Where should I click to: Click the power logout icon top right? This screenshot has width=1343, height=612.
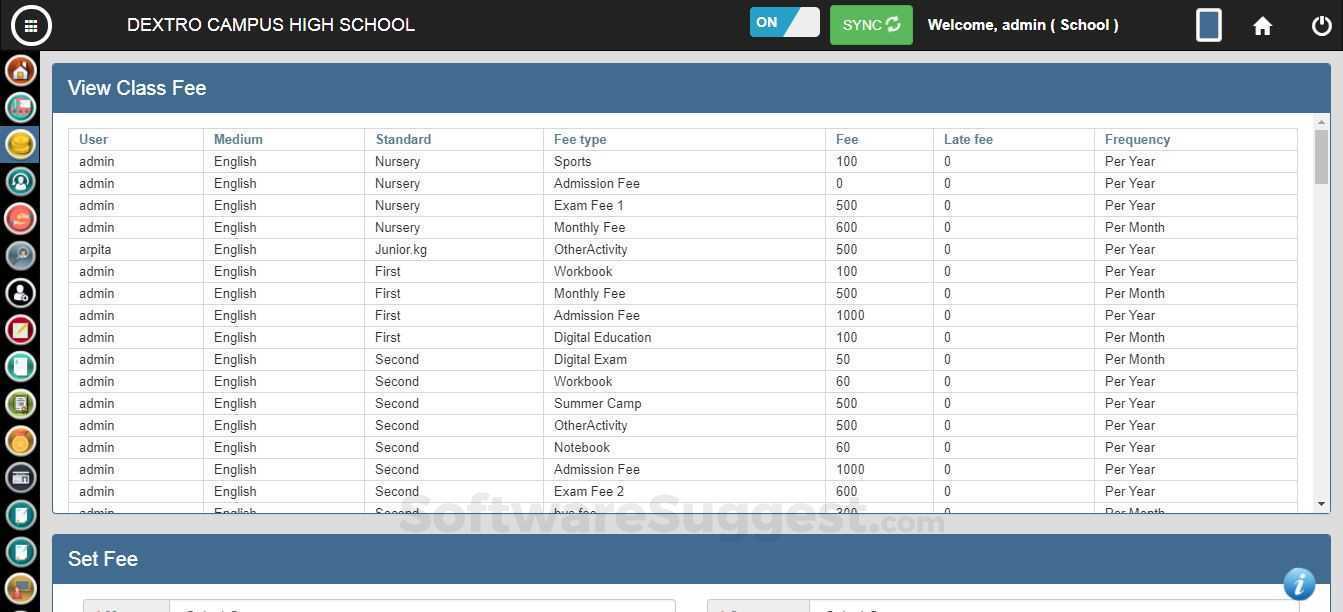[1322, 25]
